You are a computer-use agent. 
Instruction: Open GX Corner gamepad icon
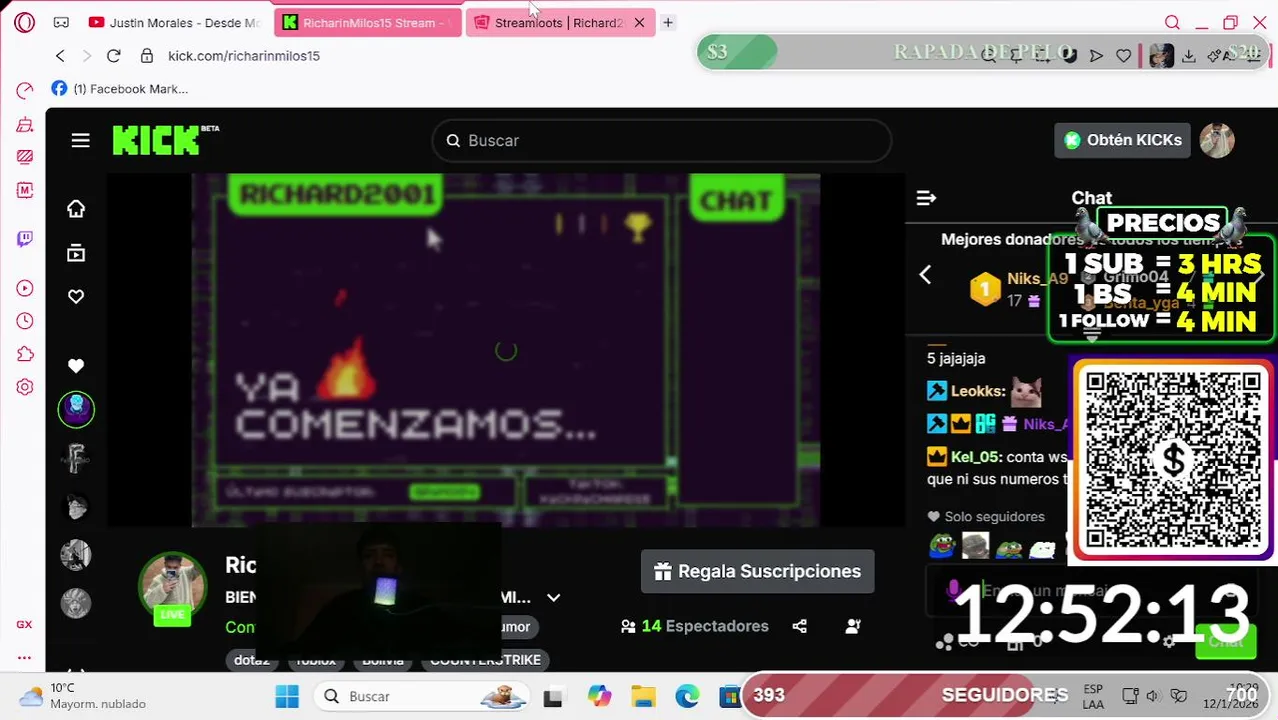click(61, 22)
